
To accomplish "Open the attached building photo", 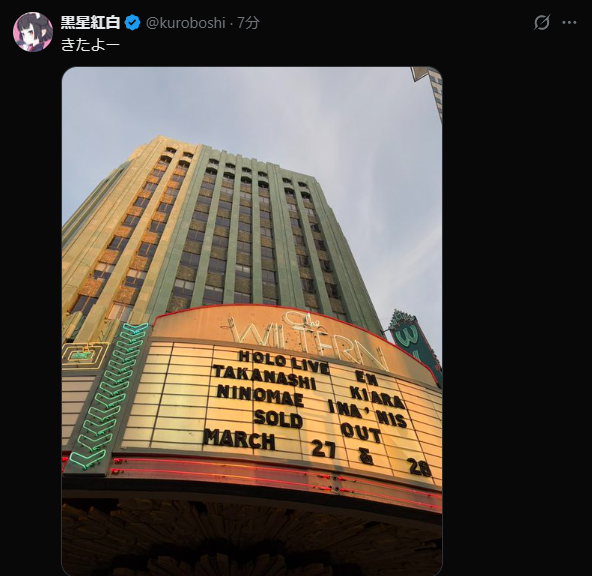I will pyautogui.click(x=252, y=321).
